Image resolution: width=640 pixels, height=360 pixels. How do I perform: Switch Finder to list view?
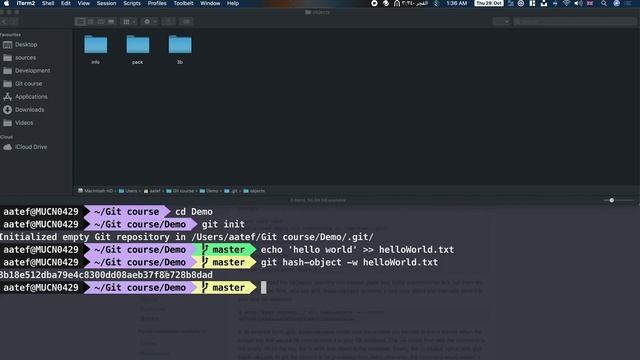91,22
